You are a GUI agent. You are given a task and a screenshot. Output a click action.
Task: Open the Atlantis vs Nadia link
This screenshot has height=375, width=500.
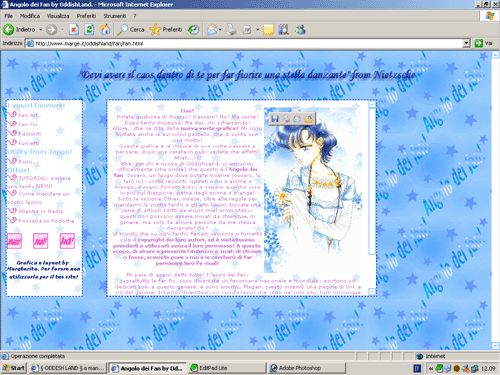[x=40, y=211]
